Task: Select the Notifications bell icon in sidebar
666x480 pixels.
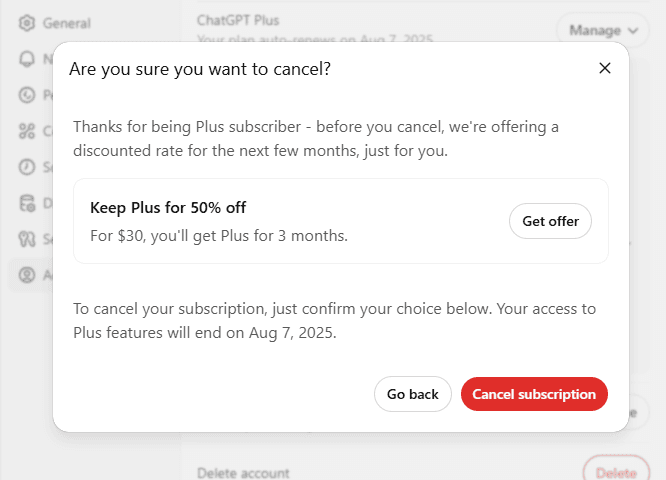Action: click(27, 59)
